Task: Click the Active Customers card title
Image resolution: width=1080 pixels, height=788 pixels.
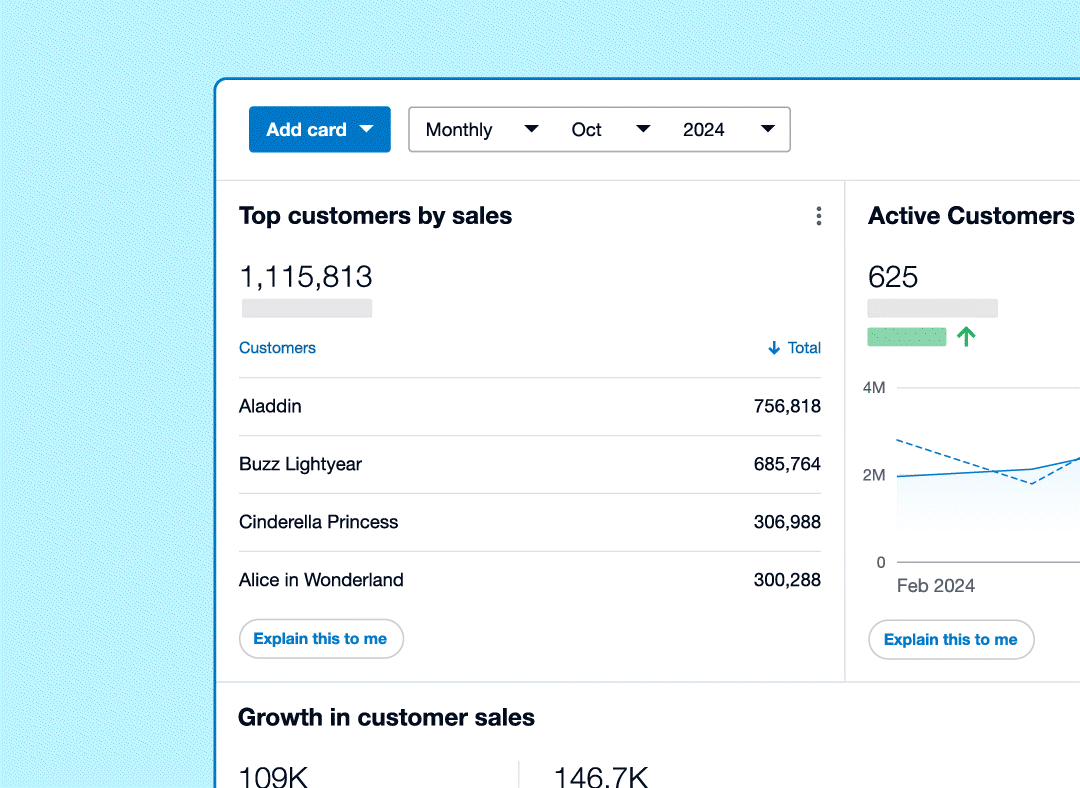Action: (970, 216)
